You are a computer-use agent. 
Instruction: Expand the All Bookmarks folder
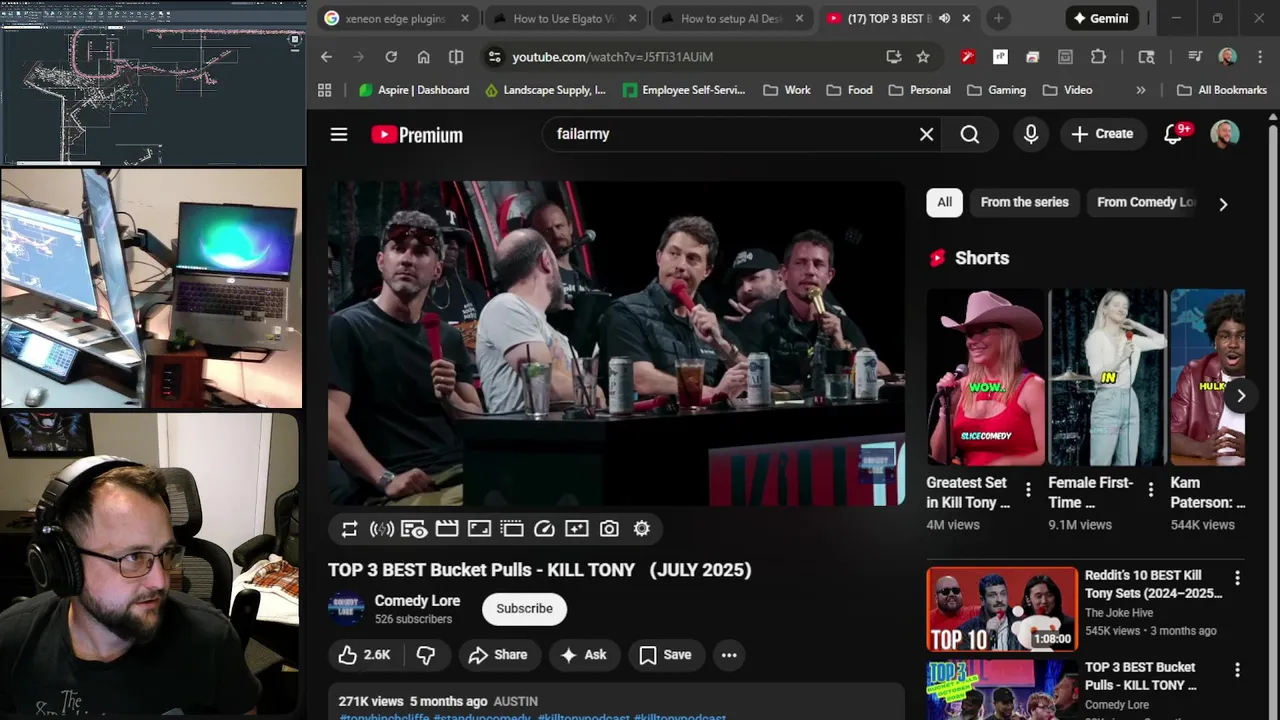[x=1222, y=90]
